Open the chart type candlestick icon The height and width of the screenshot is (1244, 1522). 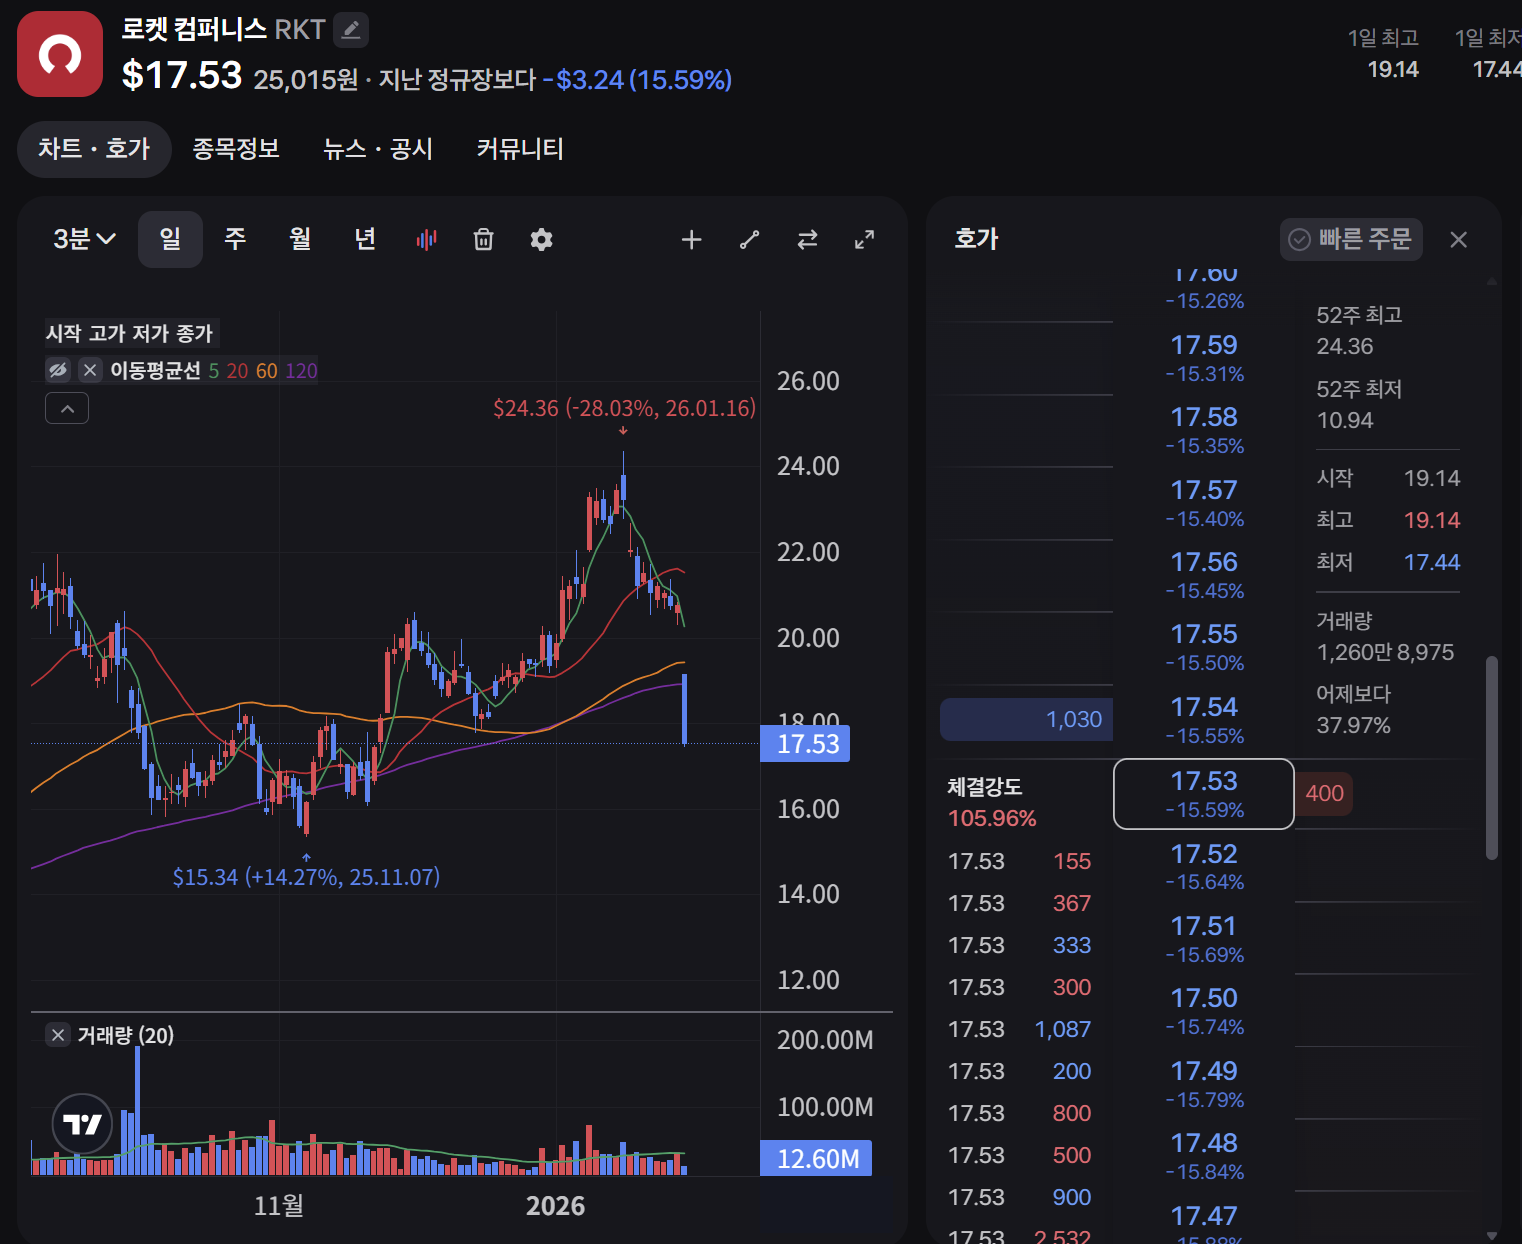pos(427,239)
